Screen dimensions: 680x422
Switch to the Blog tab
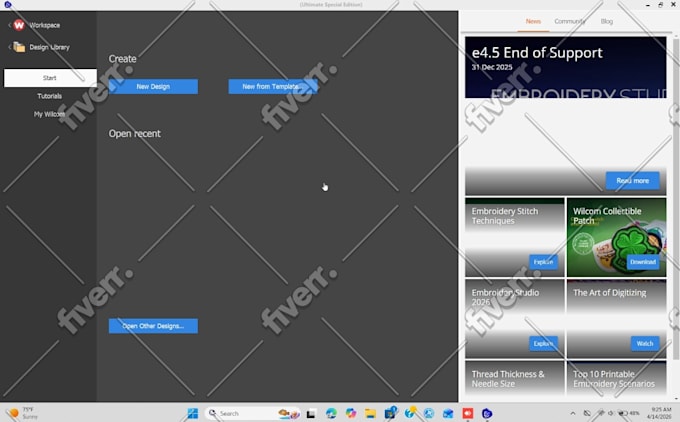point(607,21)
